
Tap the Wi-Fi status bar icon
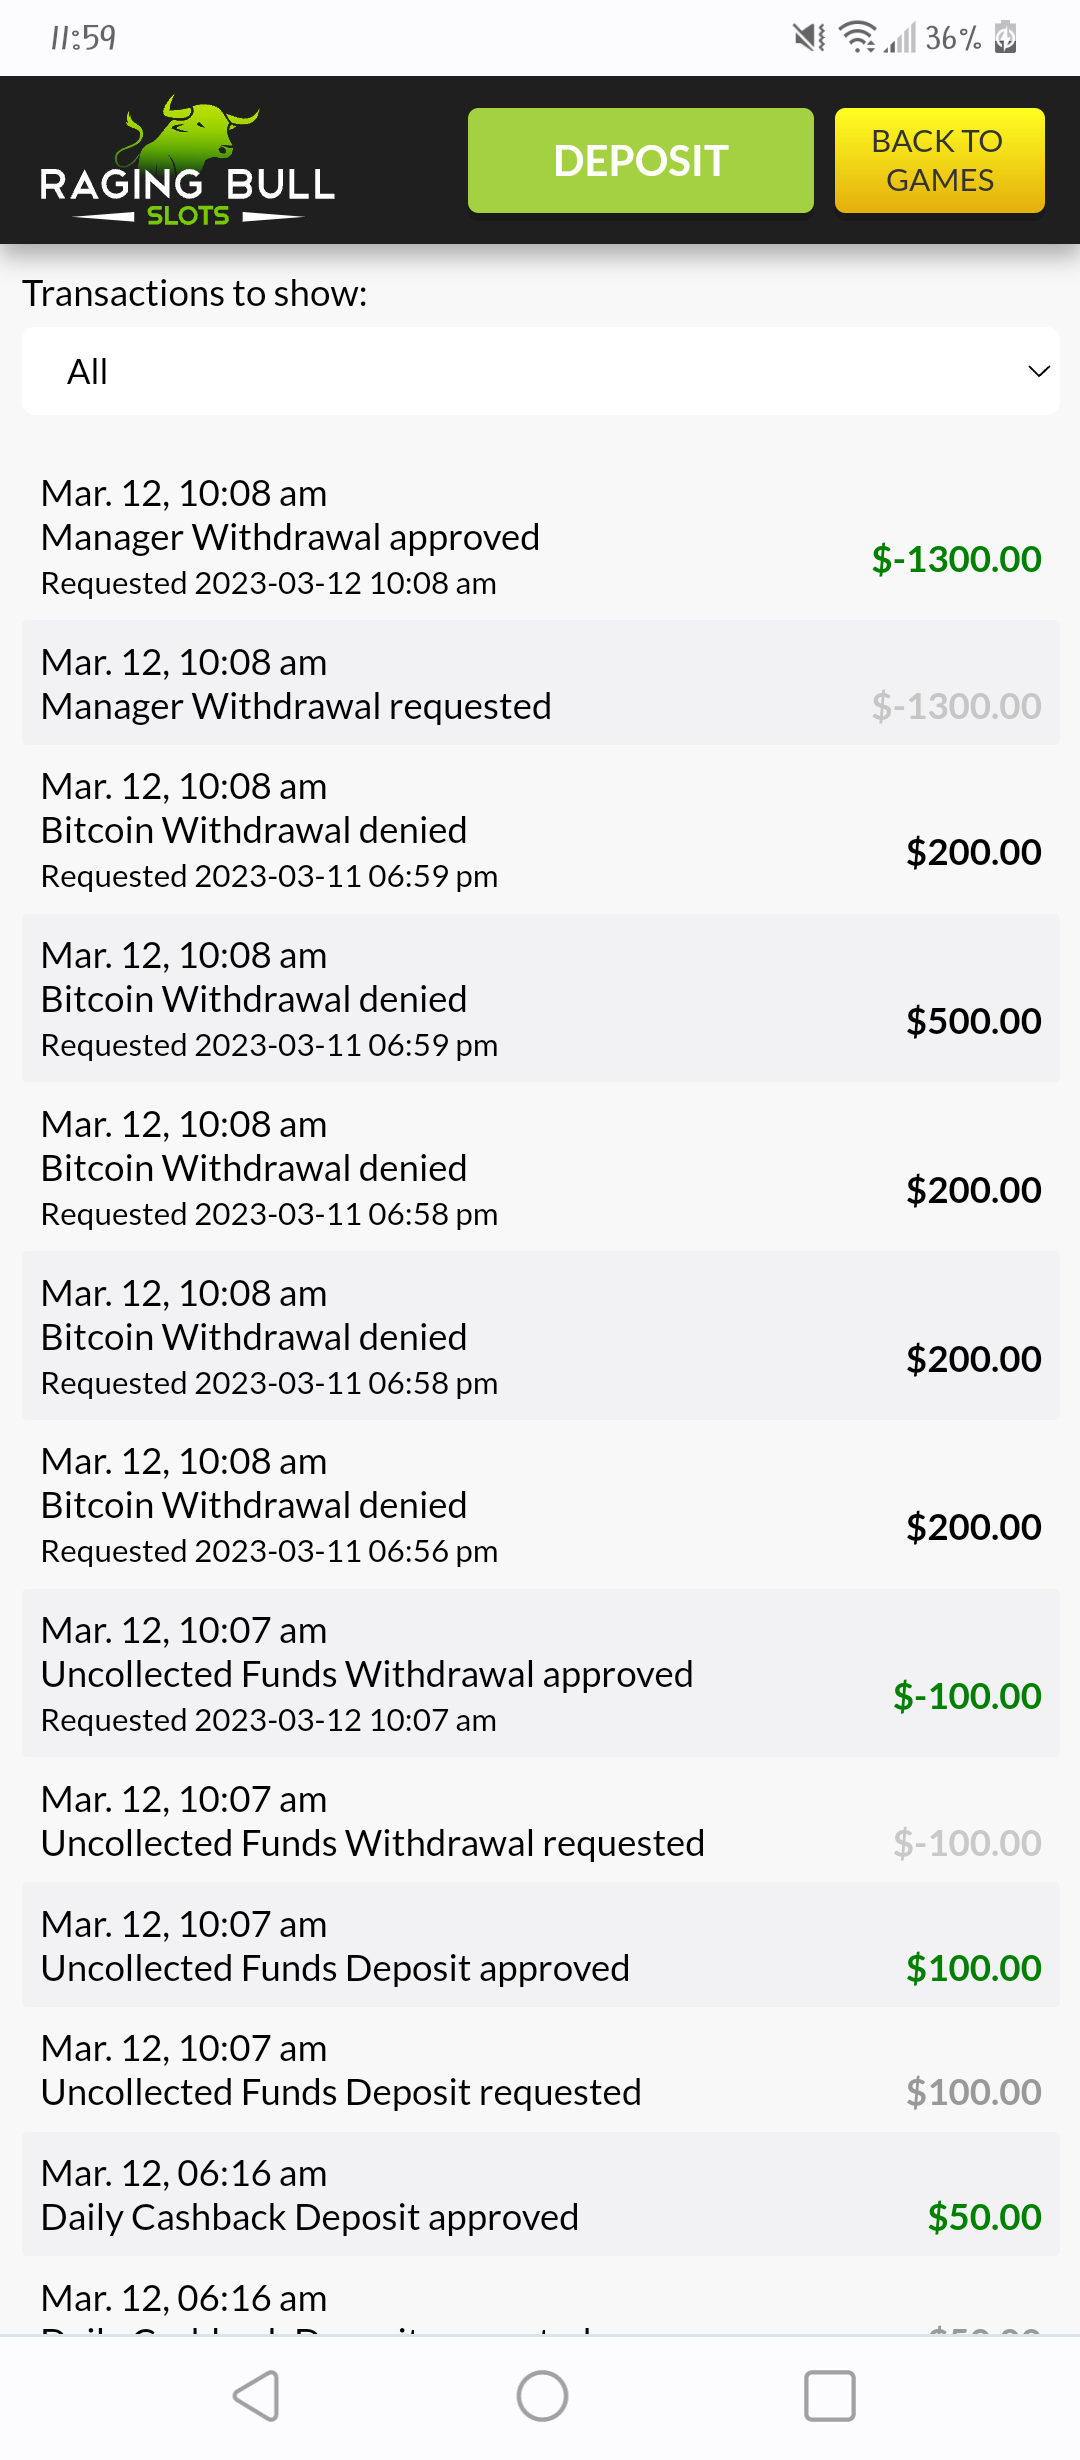[x=857, y=38]
